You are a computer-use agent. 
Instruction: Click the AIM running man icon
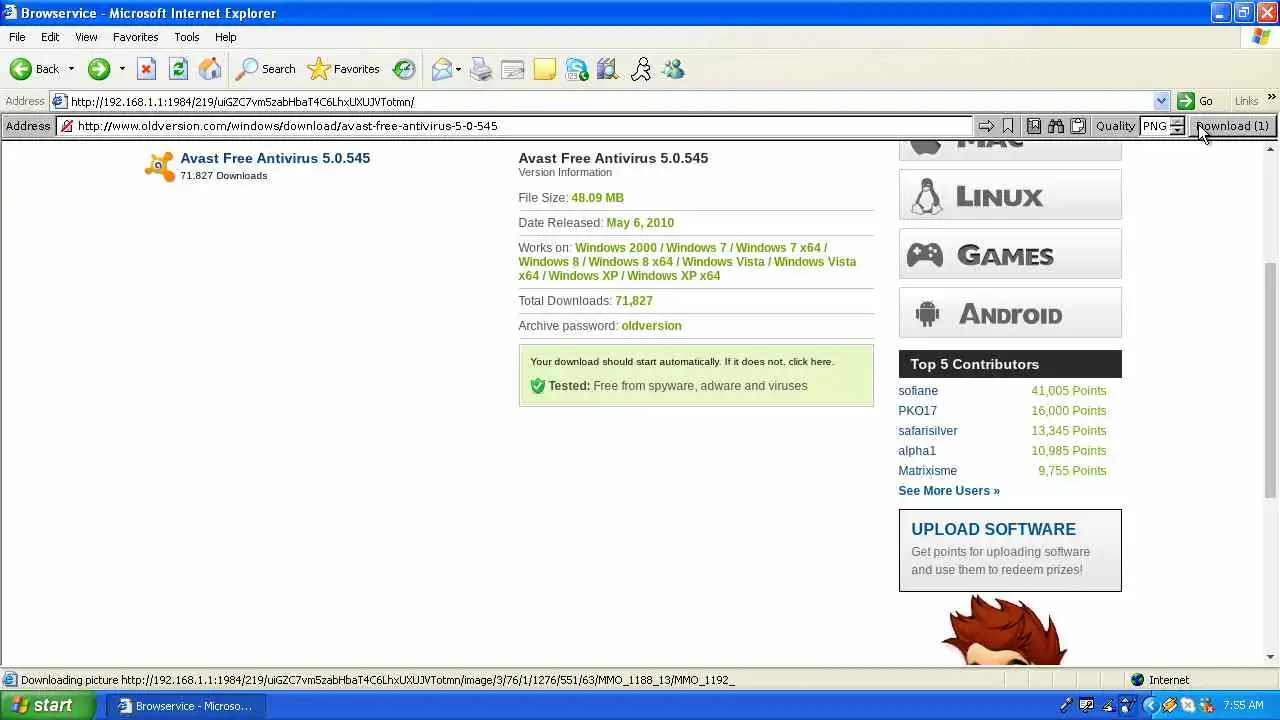coord(641,69)
